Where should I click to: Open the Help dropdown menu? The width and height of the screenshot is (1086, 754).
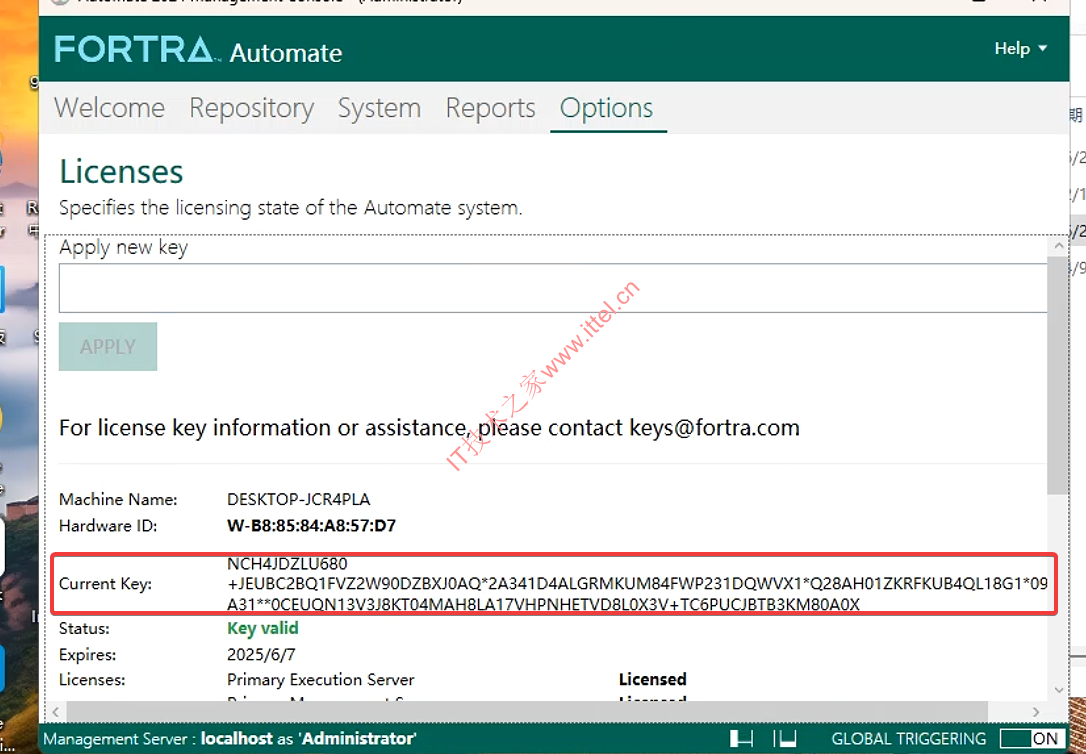1020,48
